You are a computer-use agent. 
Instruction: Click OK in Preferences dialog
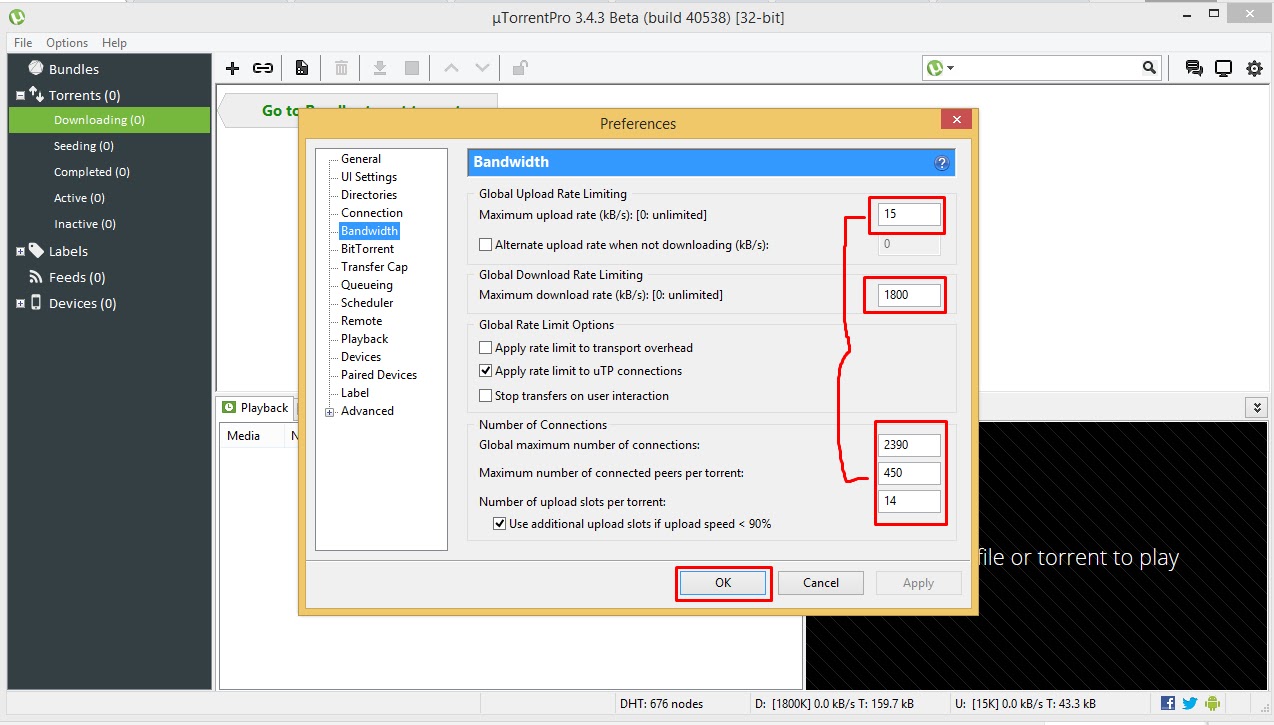[723, 583]
